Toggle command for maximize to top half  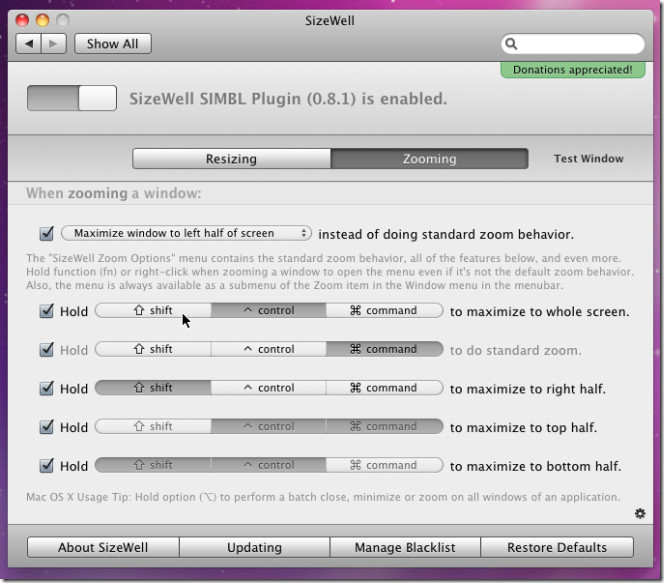click(x=385, y=426)
